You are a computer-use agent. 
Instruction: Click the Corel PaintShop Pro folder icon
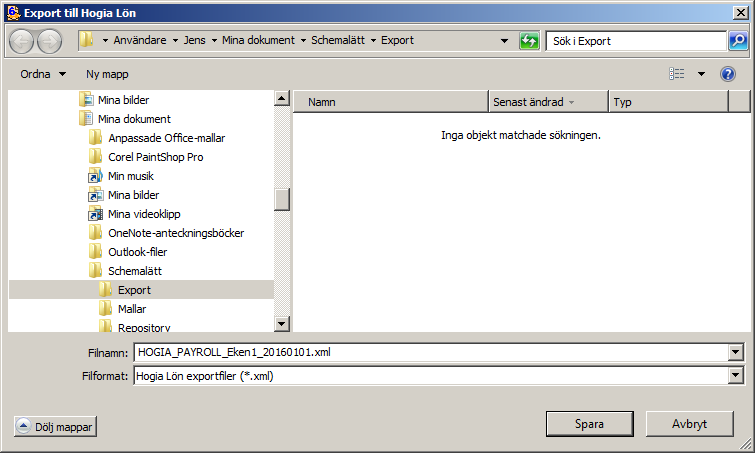click(x=95, y=156)
